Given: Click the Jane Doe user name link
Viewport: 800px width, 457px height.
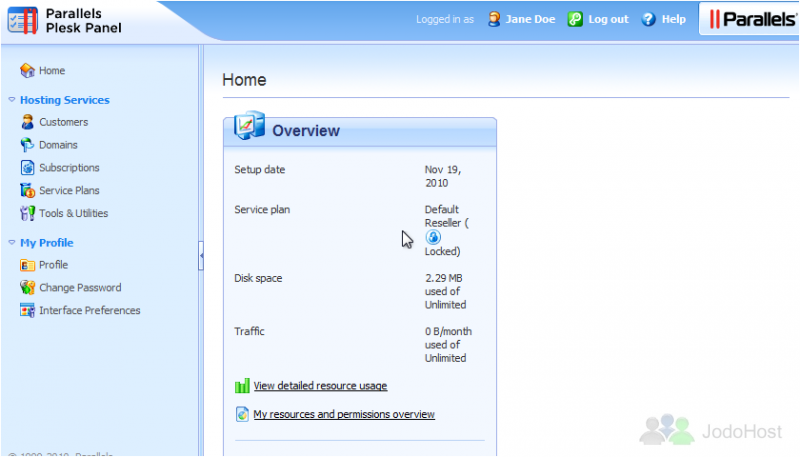Looking at the screenshot, I should click(530, 19).
